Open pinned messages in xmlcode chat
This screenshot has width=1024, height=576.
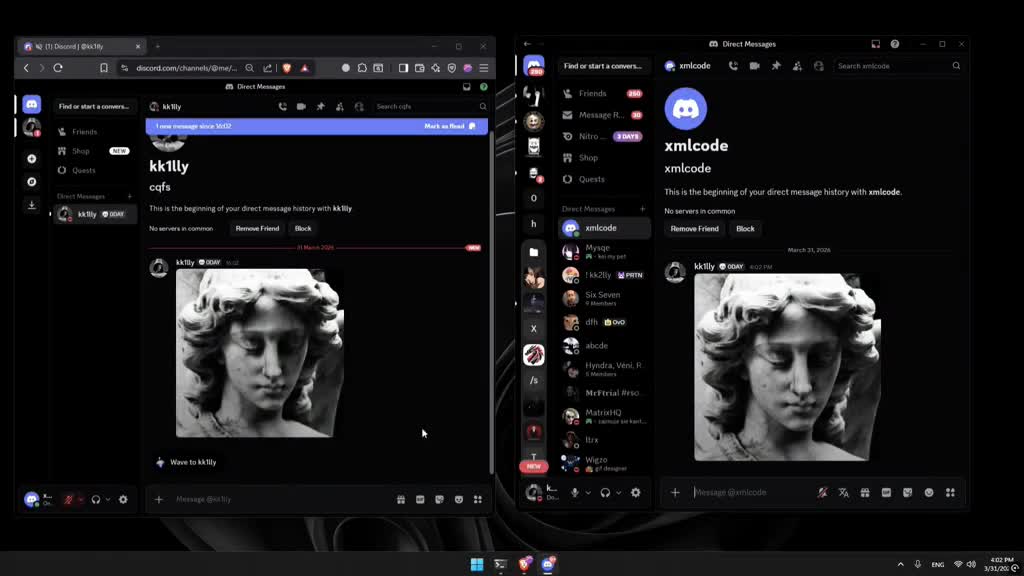coord(776,66)
